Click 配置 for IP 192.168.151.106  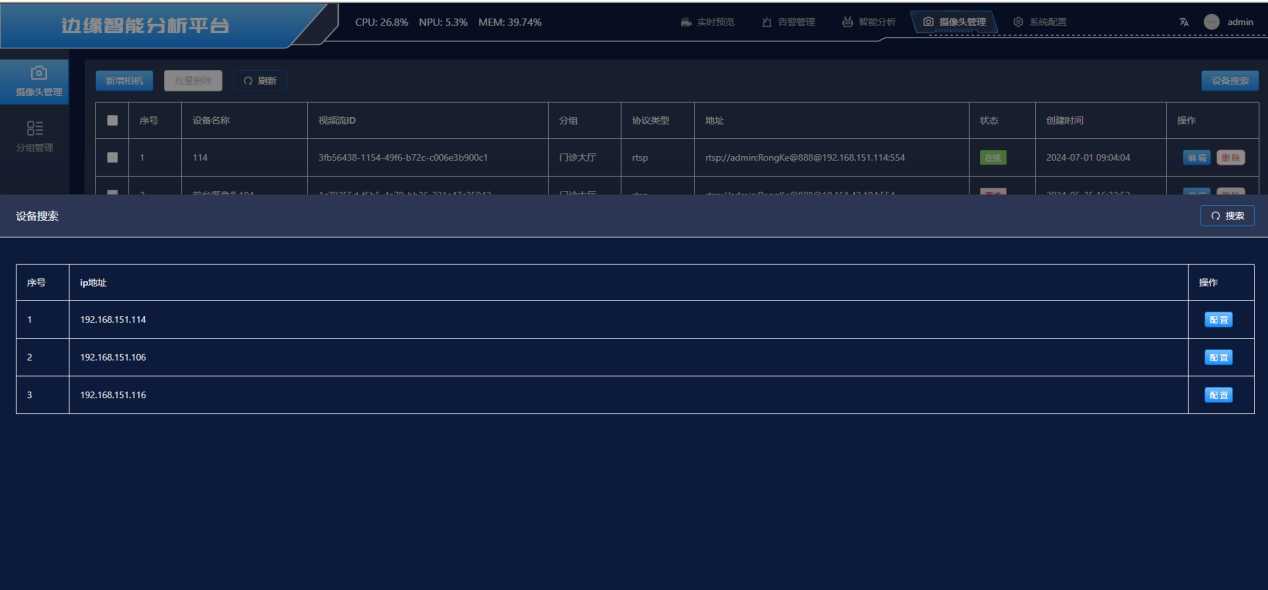tap(1218, 357)
